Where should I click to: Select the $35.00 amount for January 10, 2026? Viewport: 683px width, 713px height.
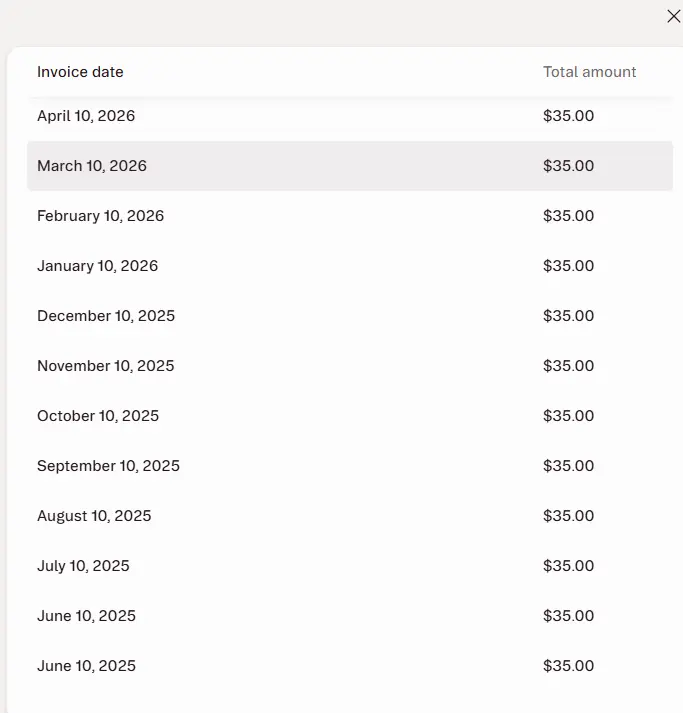(568, 266)
